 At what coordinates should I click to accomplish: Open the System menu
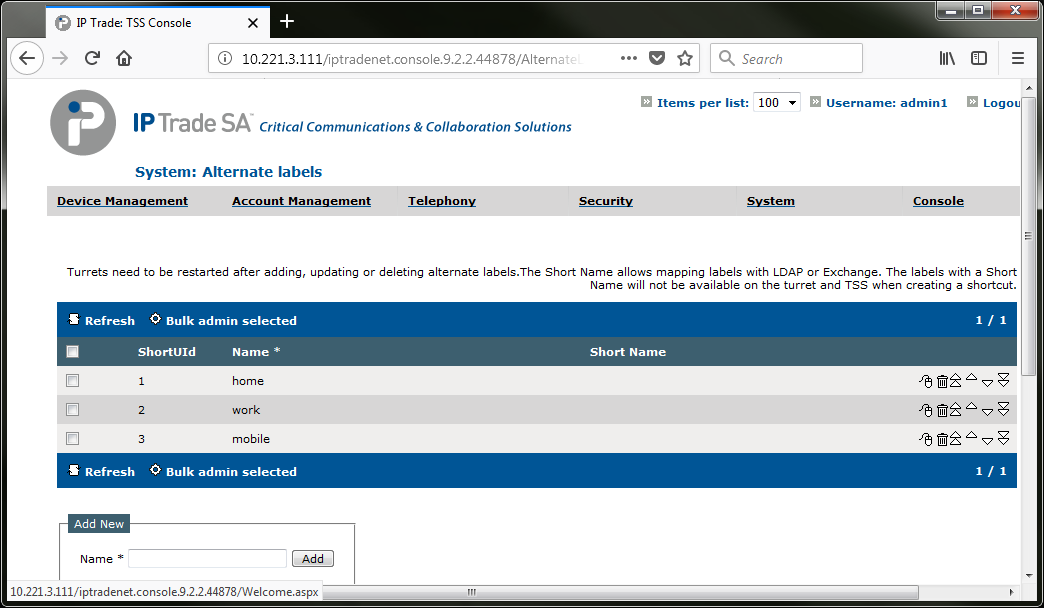pyautogui.click(x=771, y=201)
